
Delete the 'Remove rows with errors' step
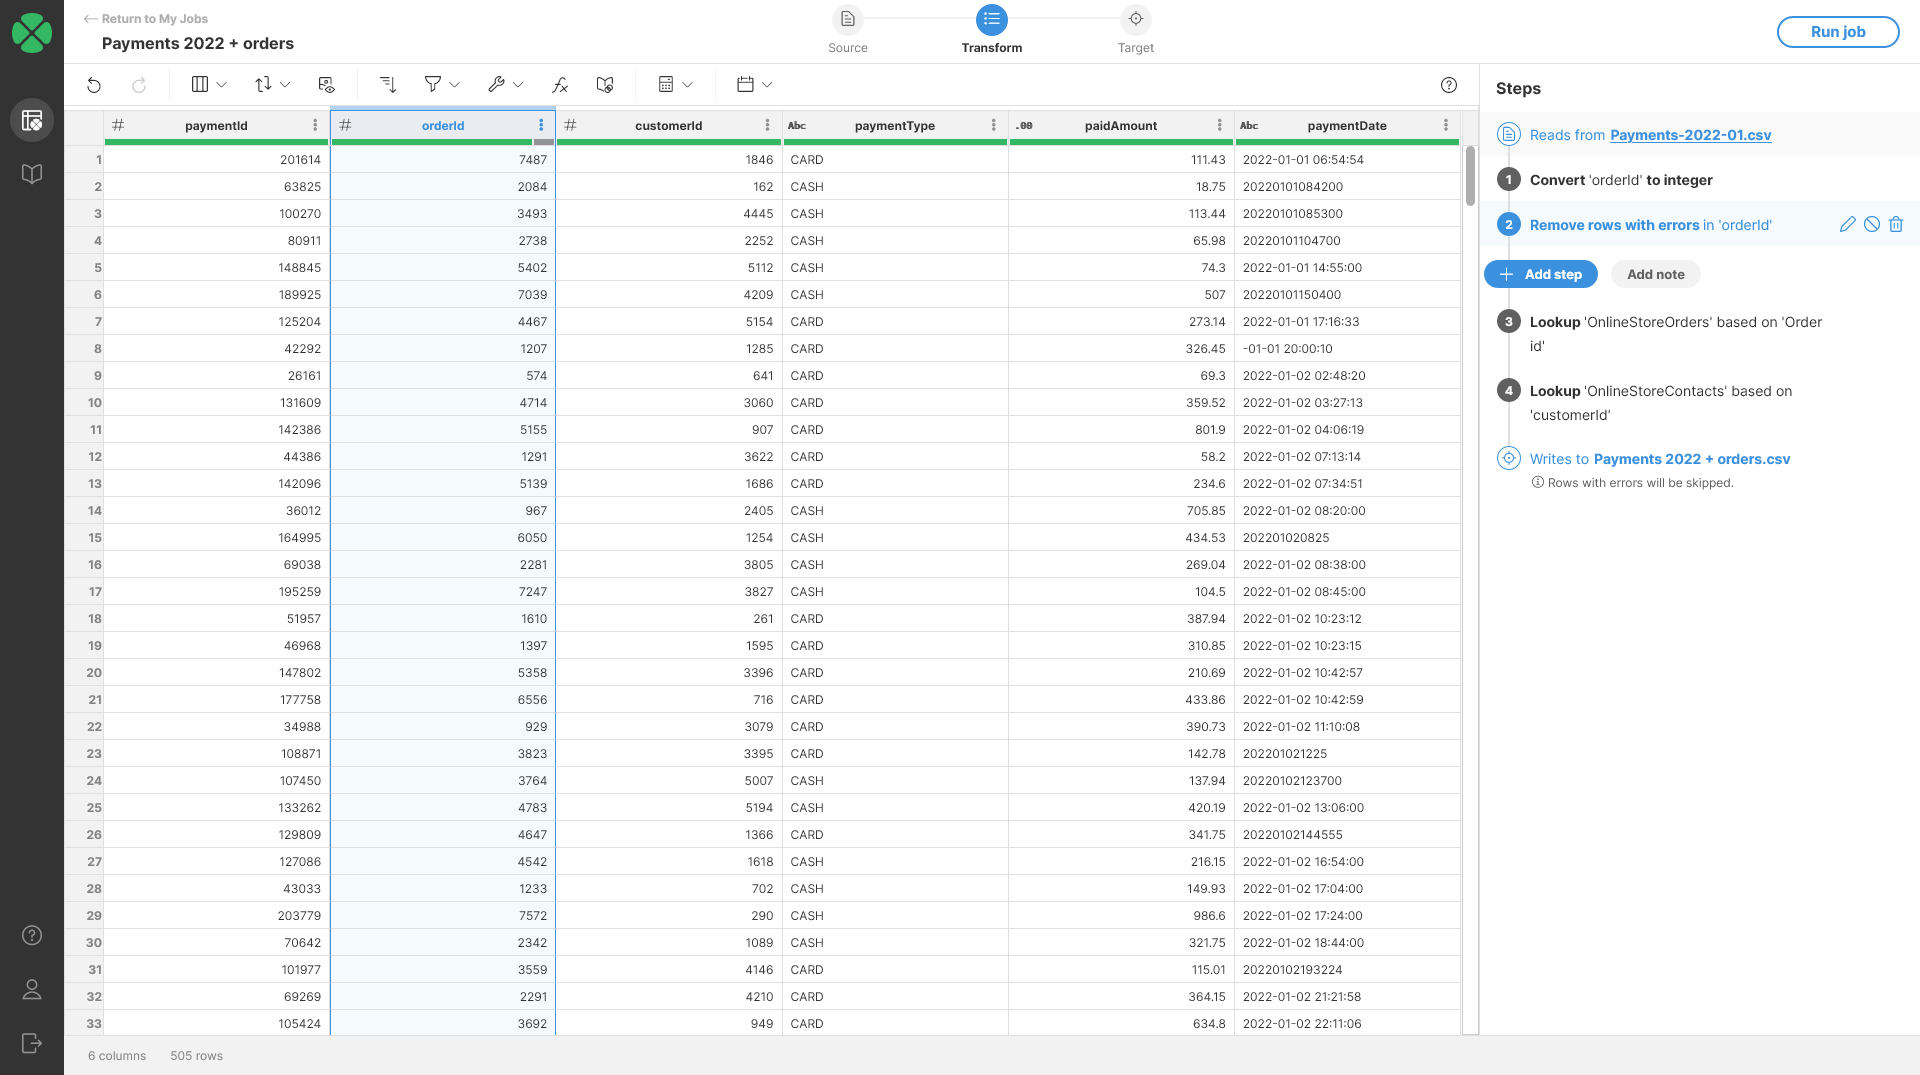pyautogui.click(x=1896, y=224)
